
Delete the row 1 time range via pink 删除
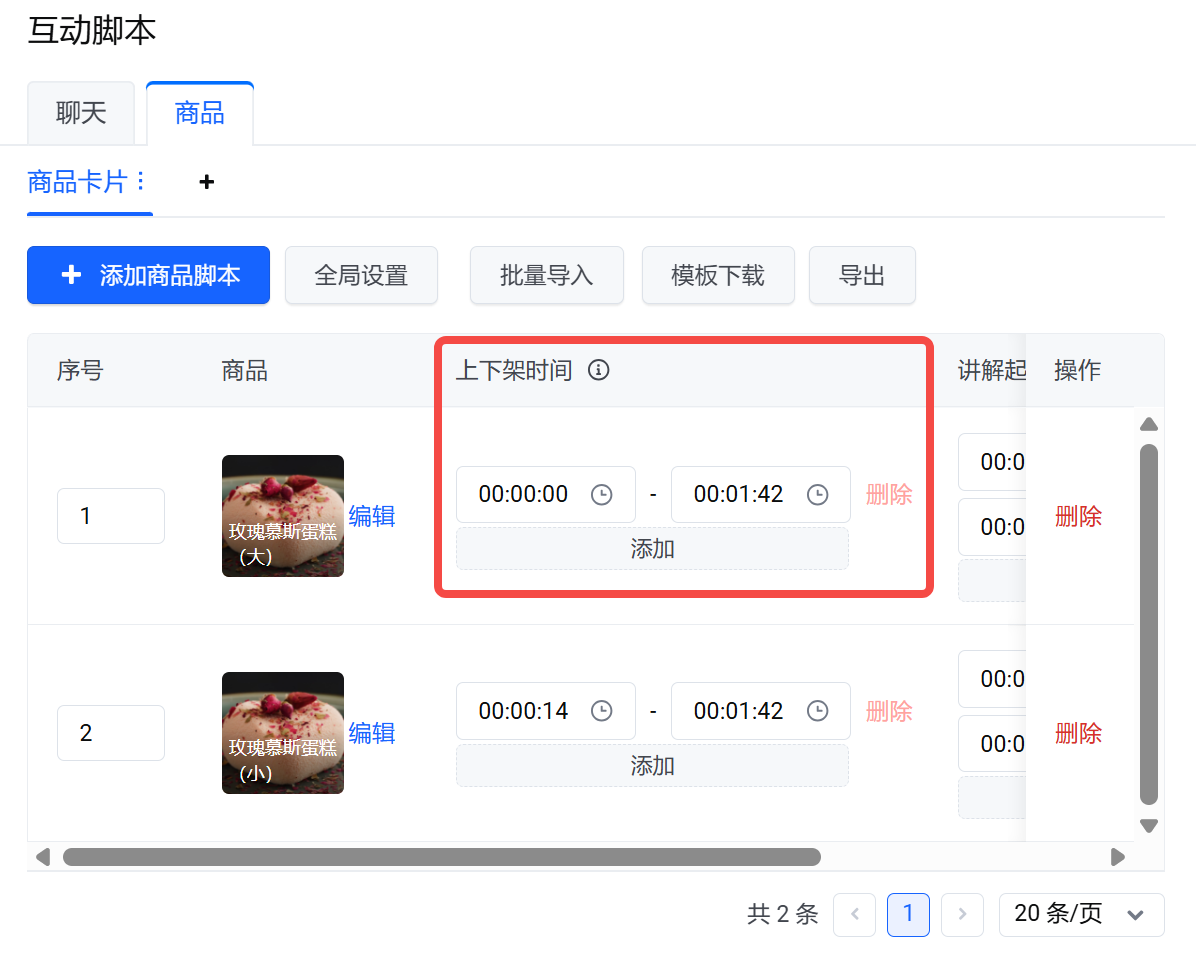(x=889, y=494)
